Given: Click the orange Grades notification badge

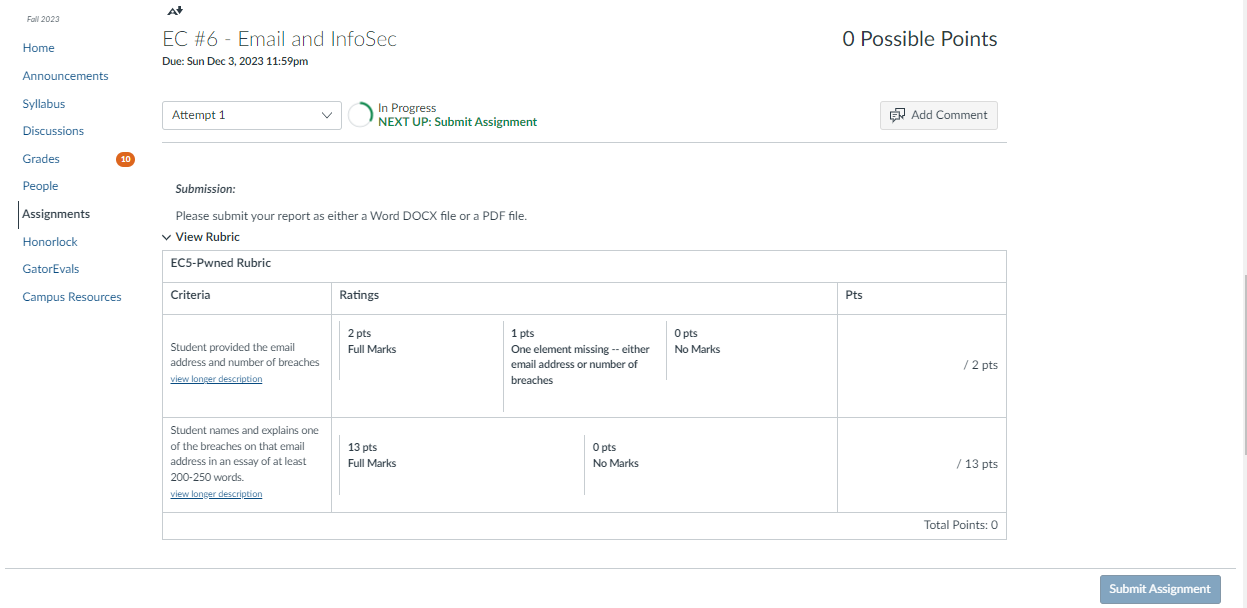Looking at the screenshot, I should coord(125,159).
